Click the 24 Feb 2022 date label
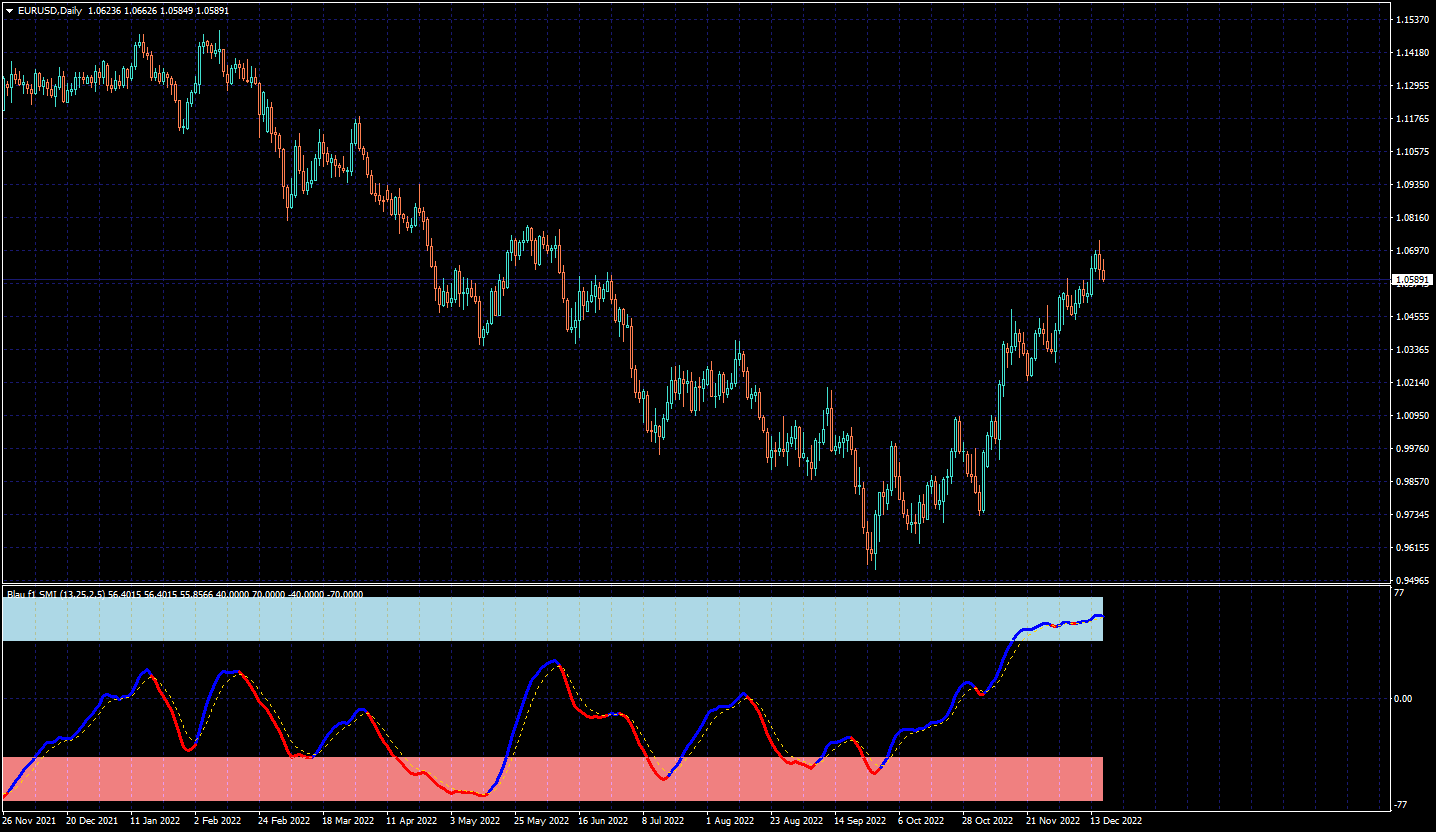Screen dimensions: 1436x832 pos(283,821)
